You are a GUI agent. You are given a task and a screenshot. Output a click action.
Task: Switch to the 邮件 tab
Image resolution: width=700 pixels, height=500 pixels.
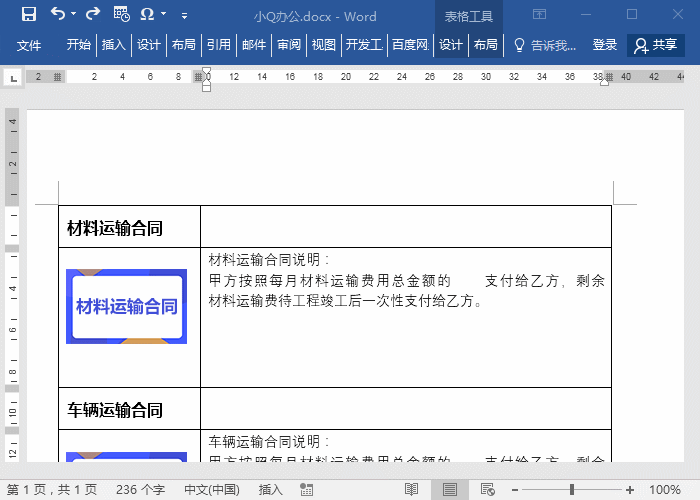(254, 45)
